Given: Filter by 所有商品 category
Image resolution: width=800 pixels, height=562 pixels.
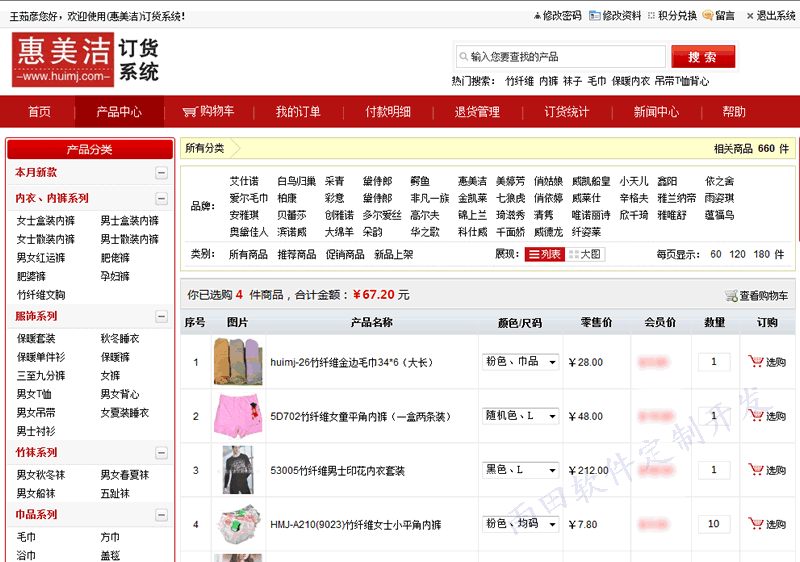Looking at the screenshot, I should coord(248,254).
